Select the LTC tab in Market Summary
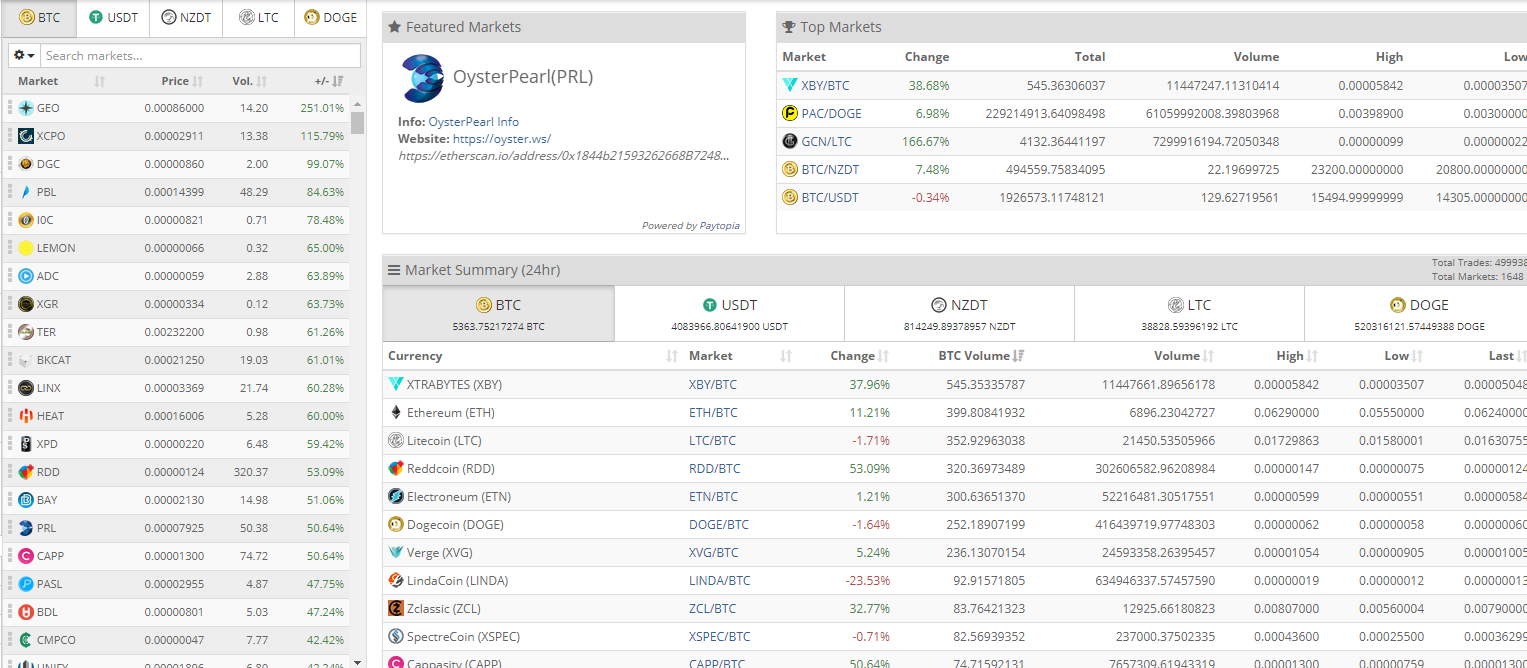Image resolution: width=1527 pixels, height=668 pixels. 1189,314
